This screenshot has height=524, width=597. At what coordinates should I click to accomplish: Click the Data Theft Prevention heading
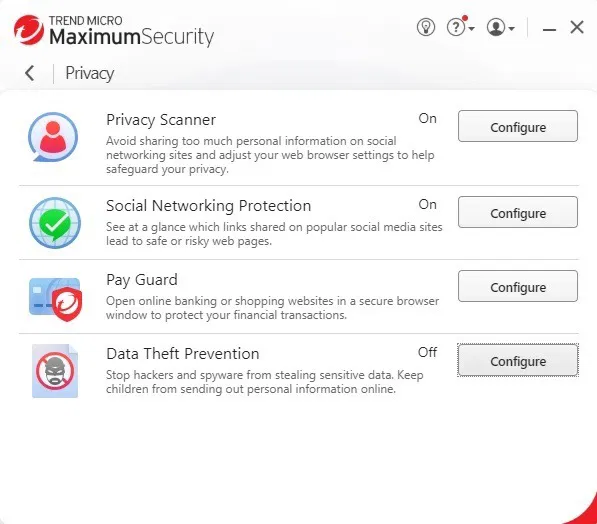183,354
